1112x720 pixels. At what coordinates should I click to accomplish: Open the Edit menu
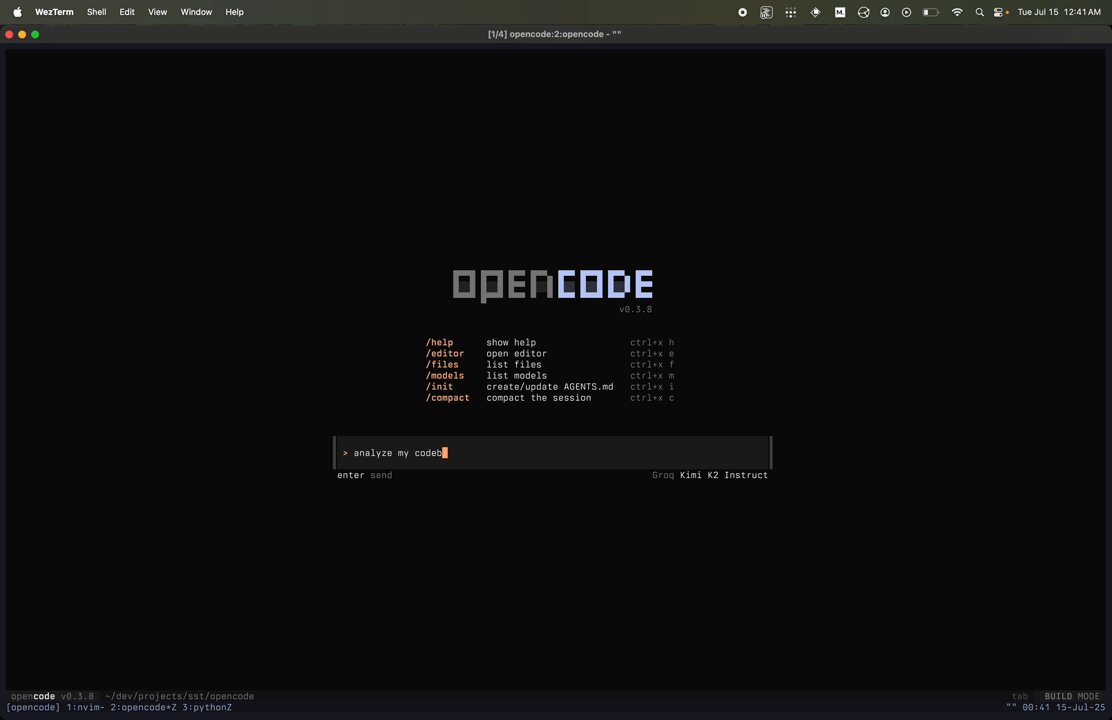[127, 12]
